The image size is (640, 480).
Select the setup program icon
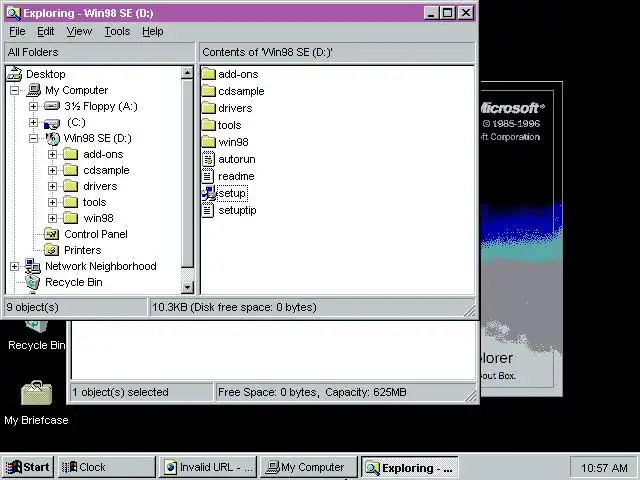pyautogui.click(x=209, y=193)
